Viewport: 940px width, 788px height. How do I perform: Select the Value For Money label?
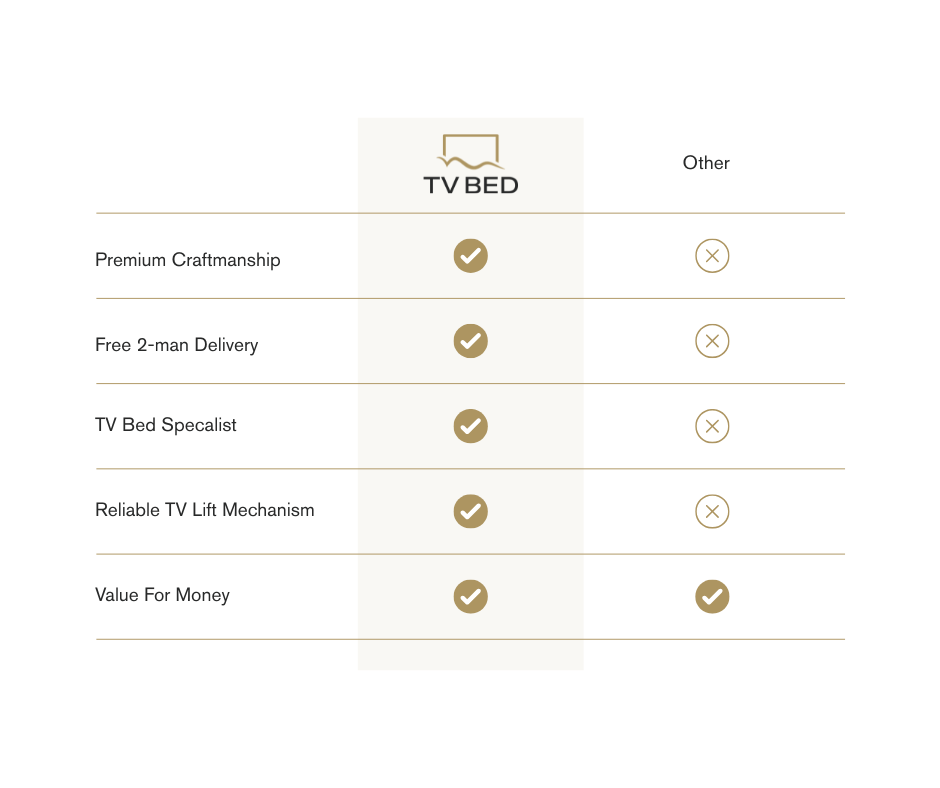[162, 595]
